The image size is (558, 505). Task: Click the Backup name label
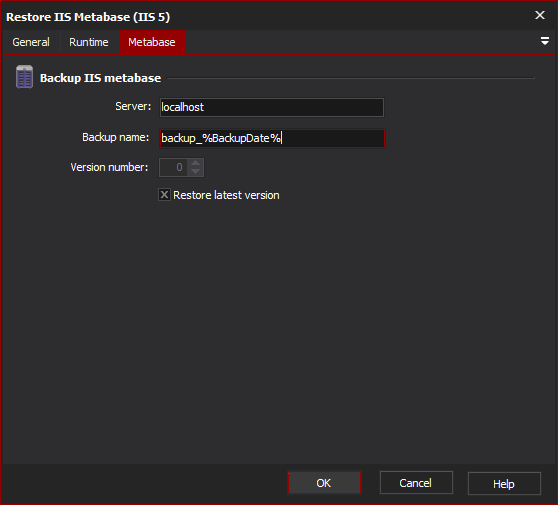pyautogui.click(x=115, y=137)
